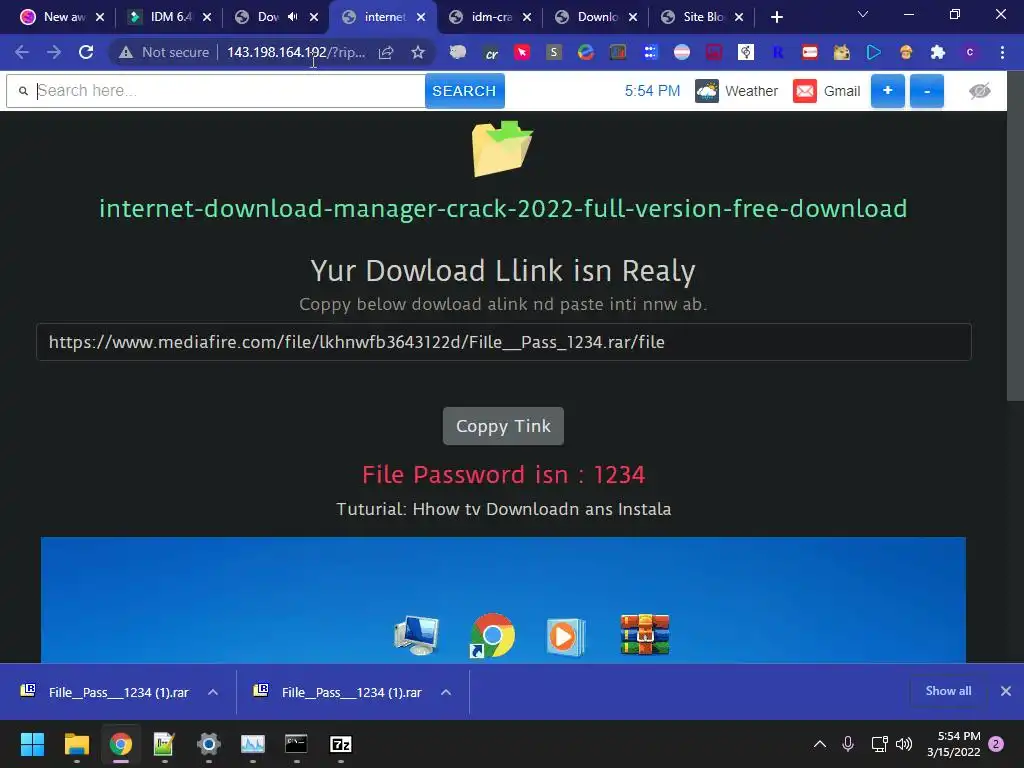Expand options for second Fille__Pass download

coord(446,692)
